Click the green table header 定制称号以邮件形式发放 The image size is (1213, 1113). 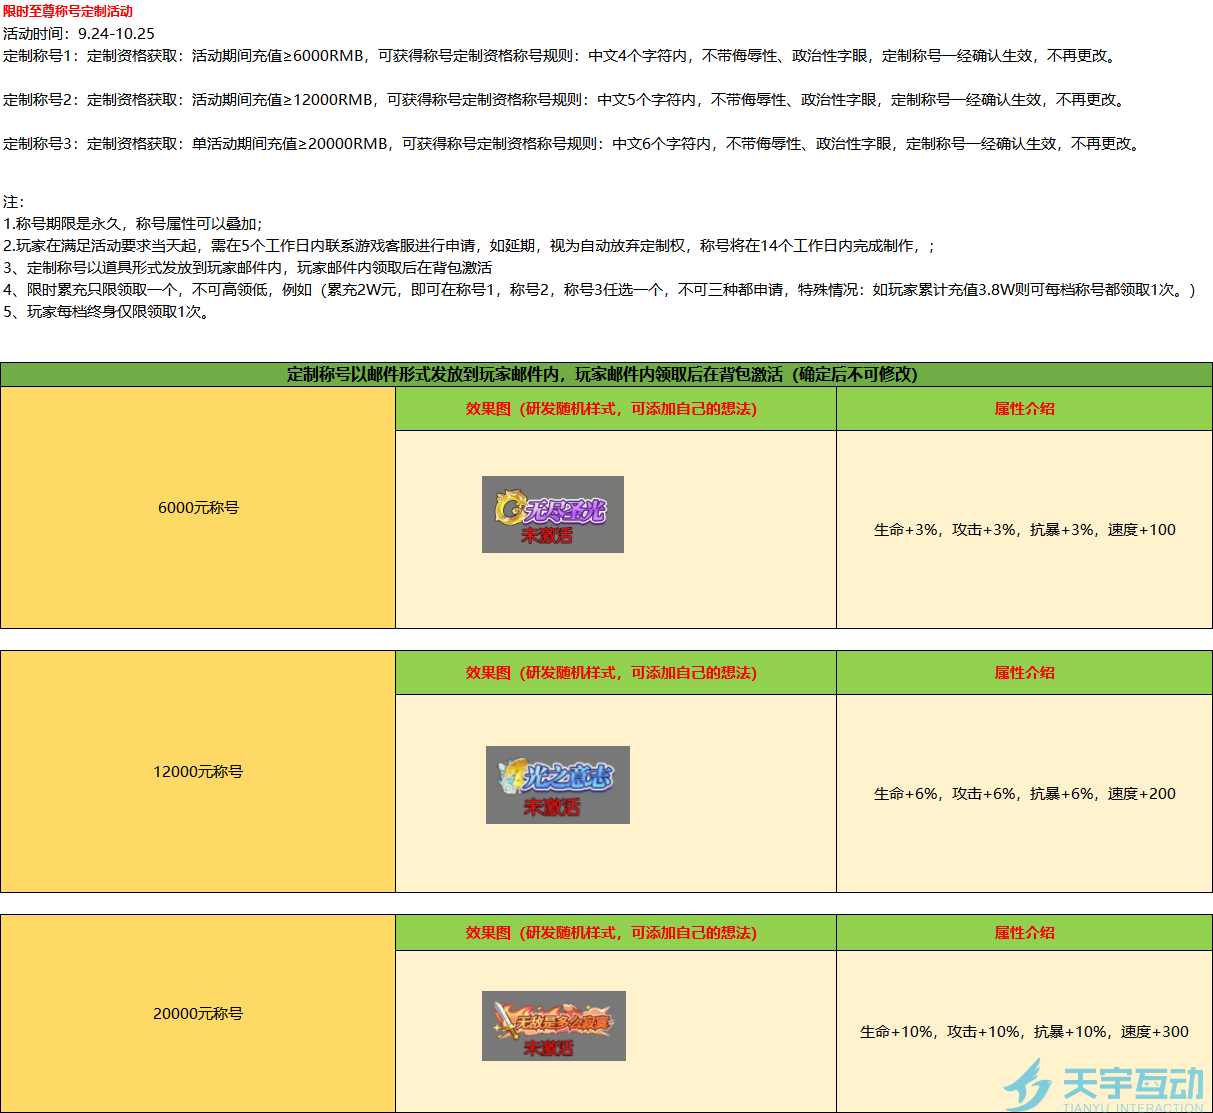[x=606, y=374]
